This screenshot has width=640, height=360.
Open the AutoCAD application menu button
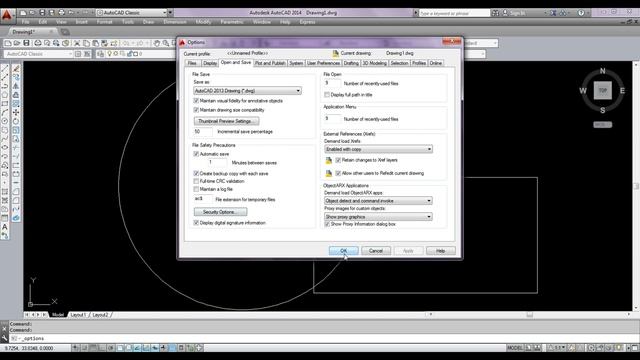[x=7, y=16]
